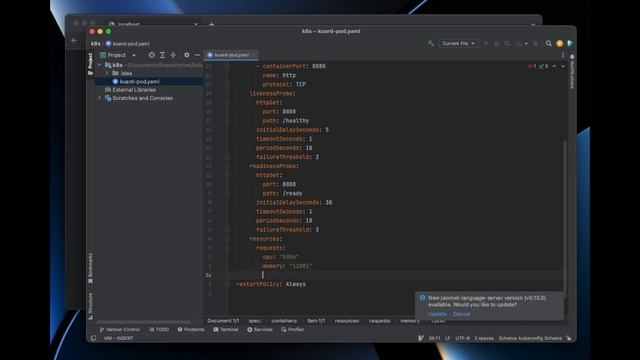Click the Stop icon in toolbar

[x=536, y=43]
